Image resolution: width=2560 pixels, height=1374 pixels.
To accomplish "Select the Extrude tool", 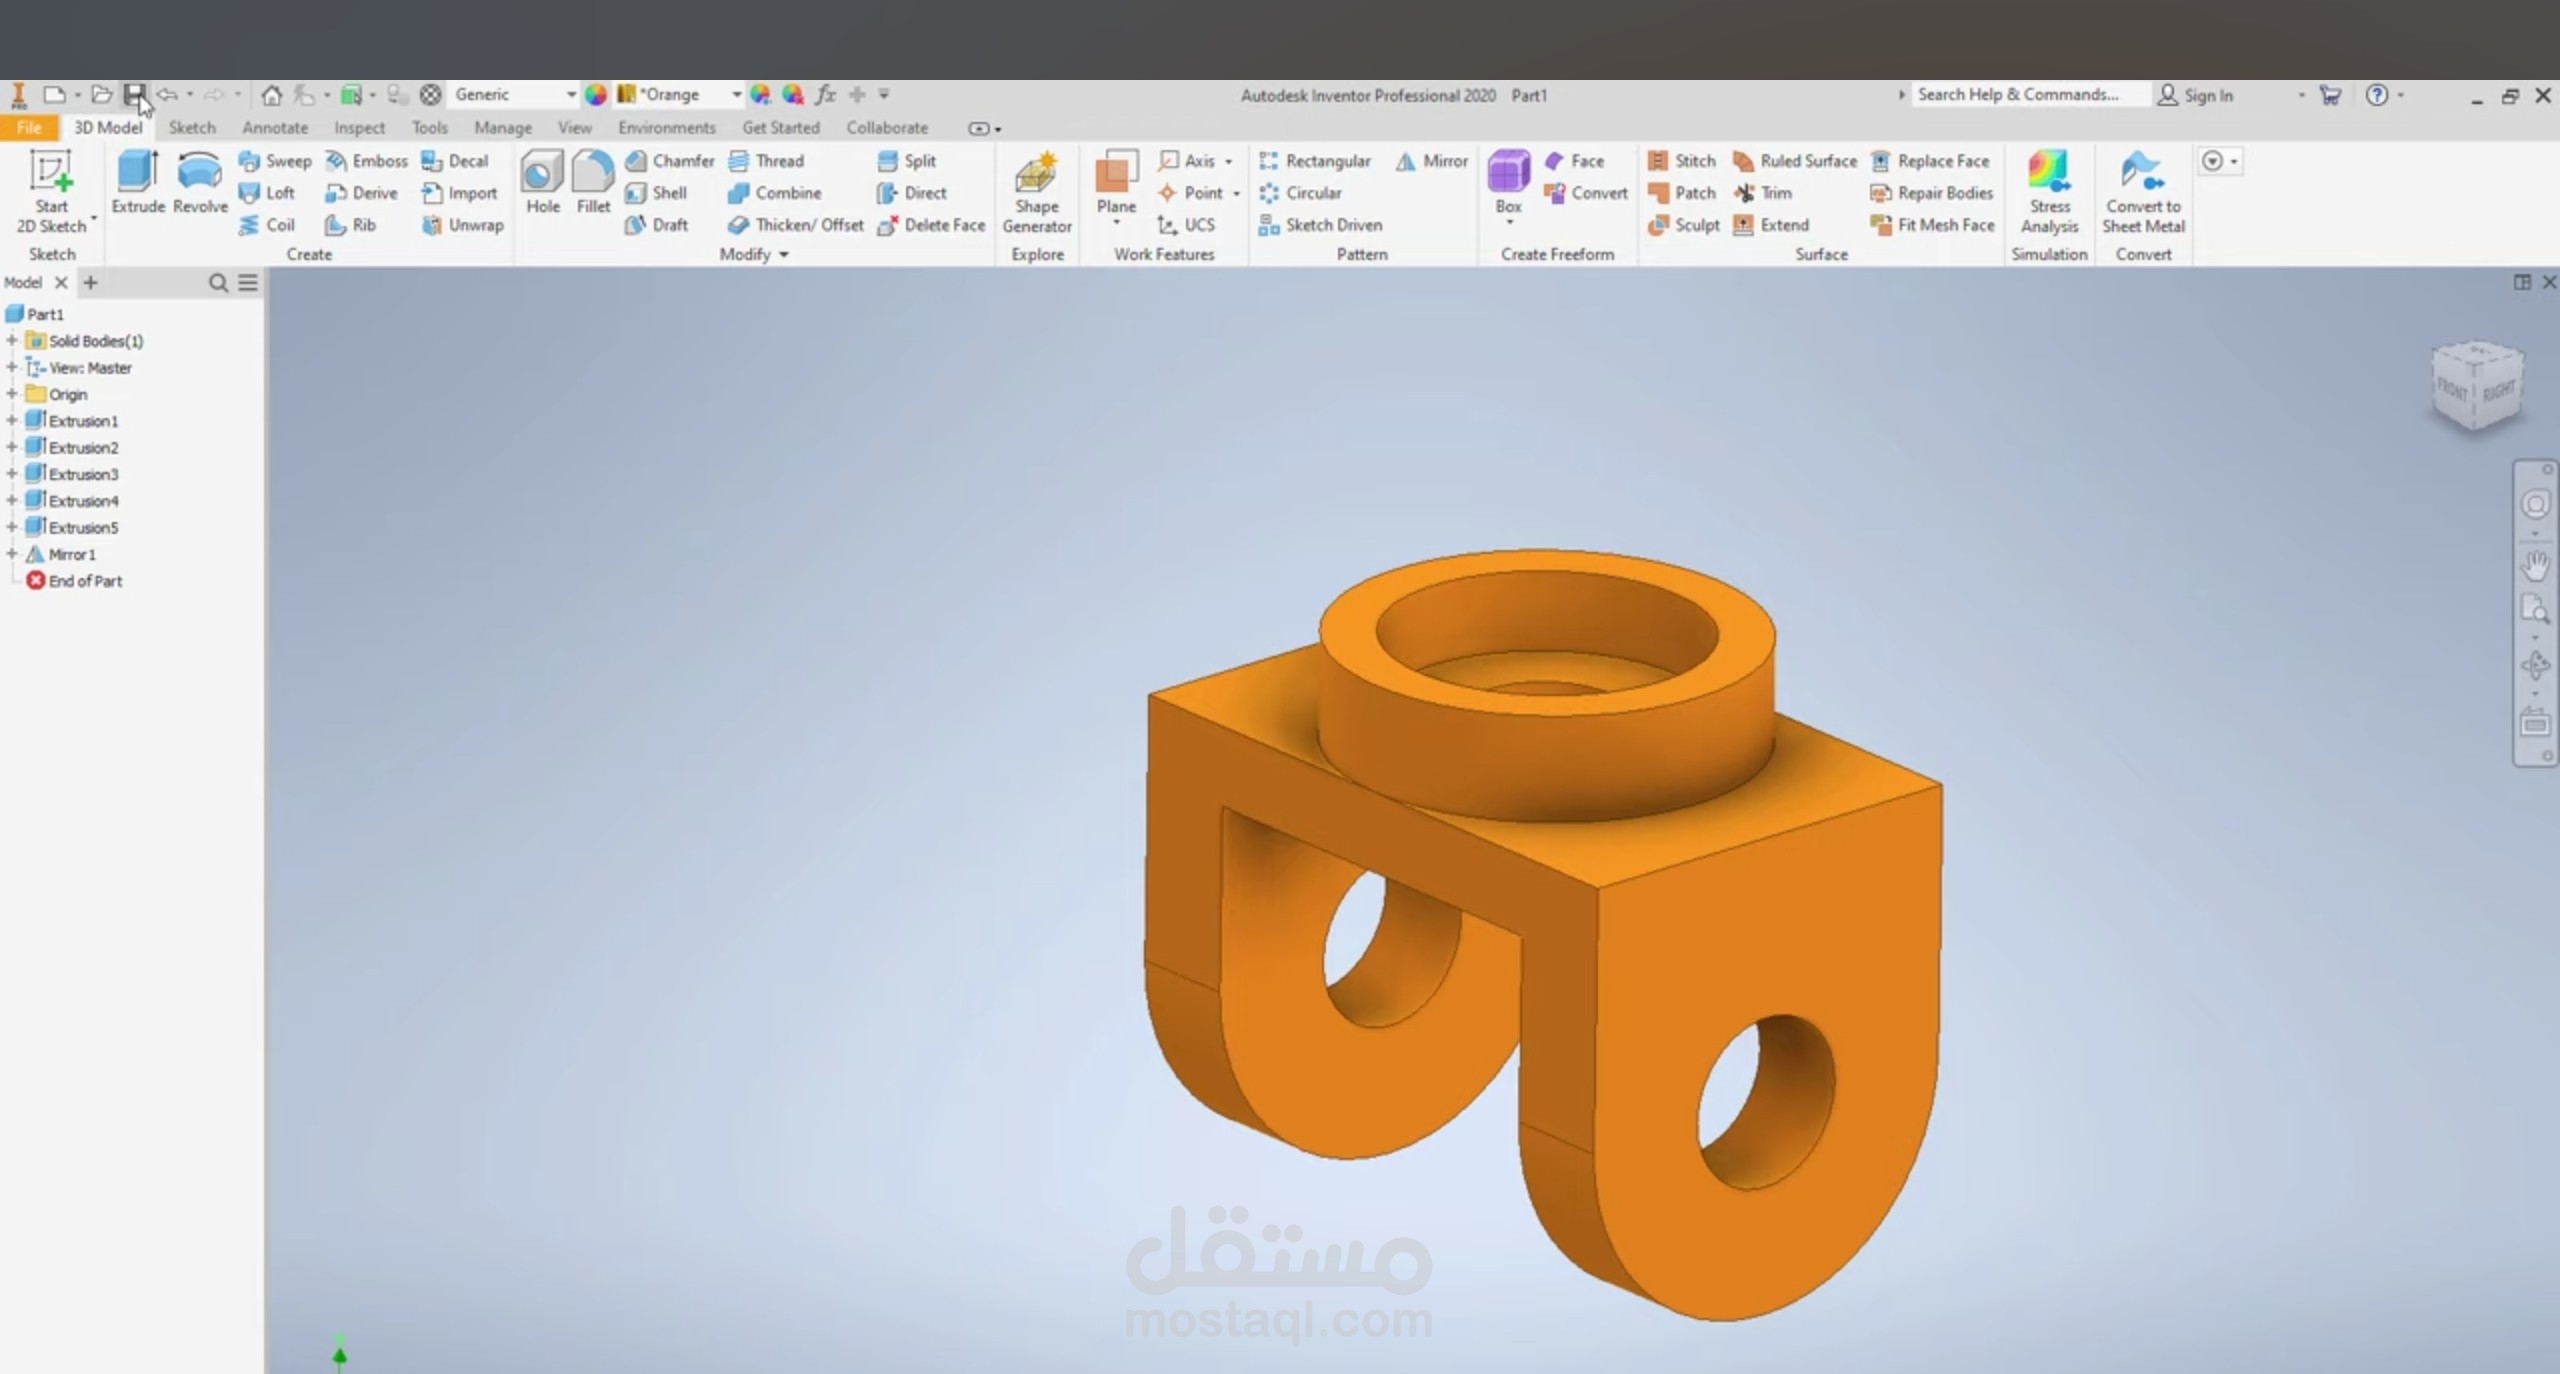I will [138, 182].
